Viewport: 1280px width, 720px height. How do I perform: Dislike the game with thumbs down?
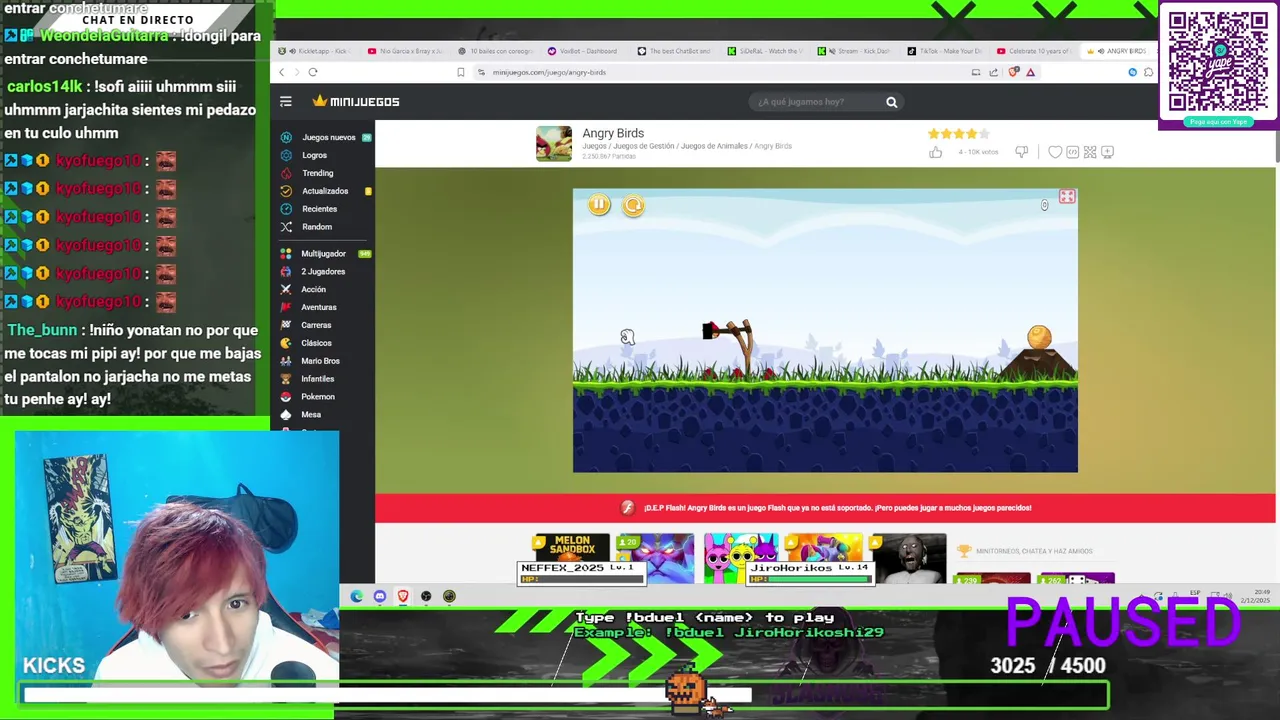click(1021, 152)
